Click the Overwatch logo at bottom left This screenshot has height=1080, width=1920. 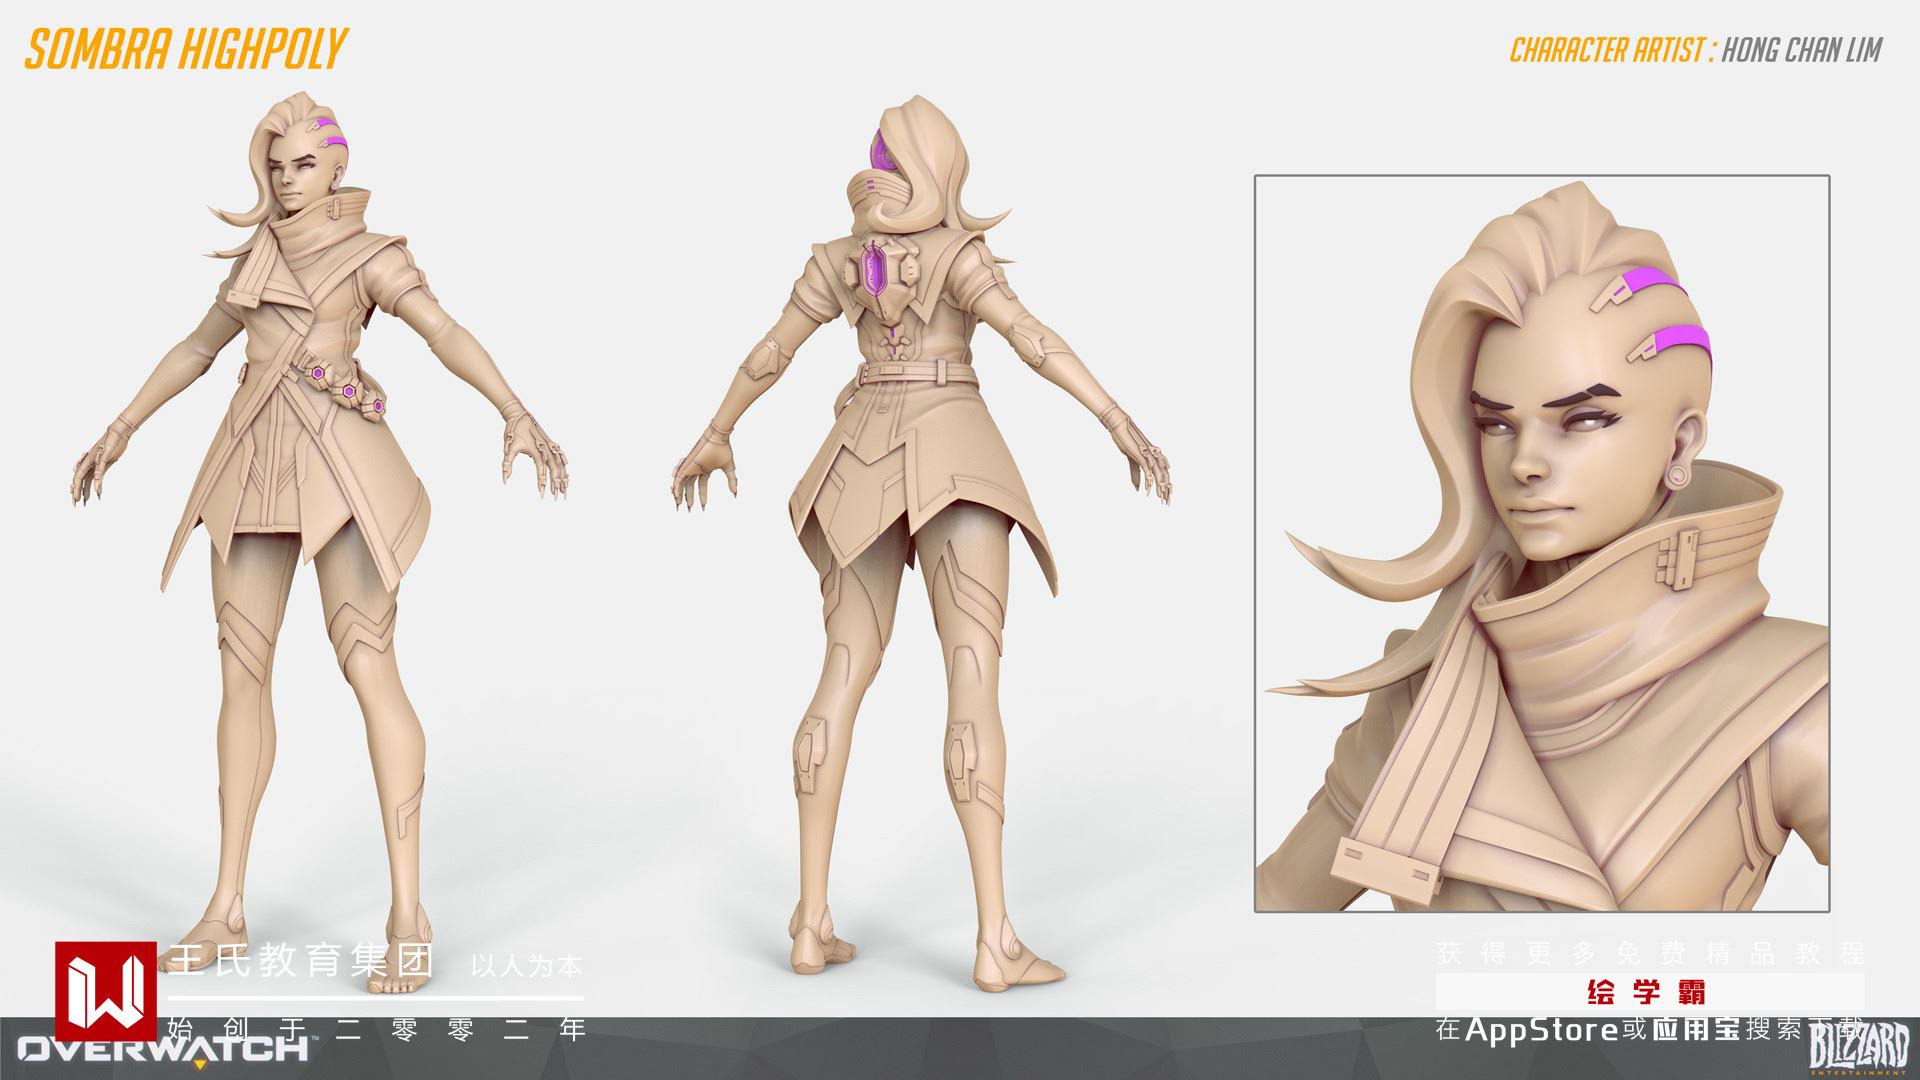[x=162, y=1050]
